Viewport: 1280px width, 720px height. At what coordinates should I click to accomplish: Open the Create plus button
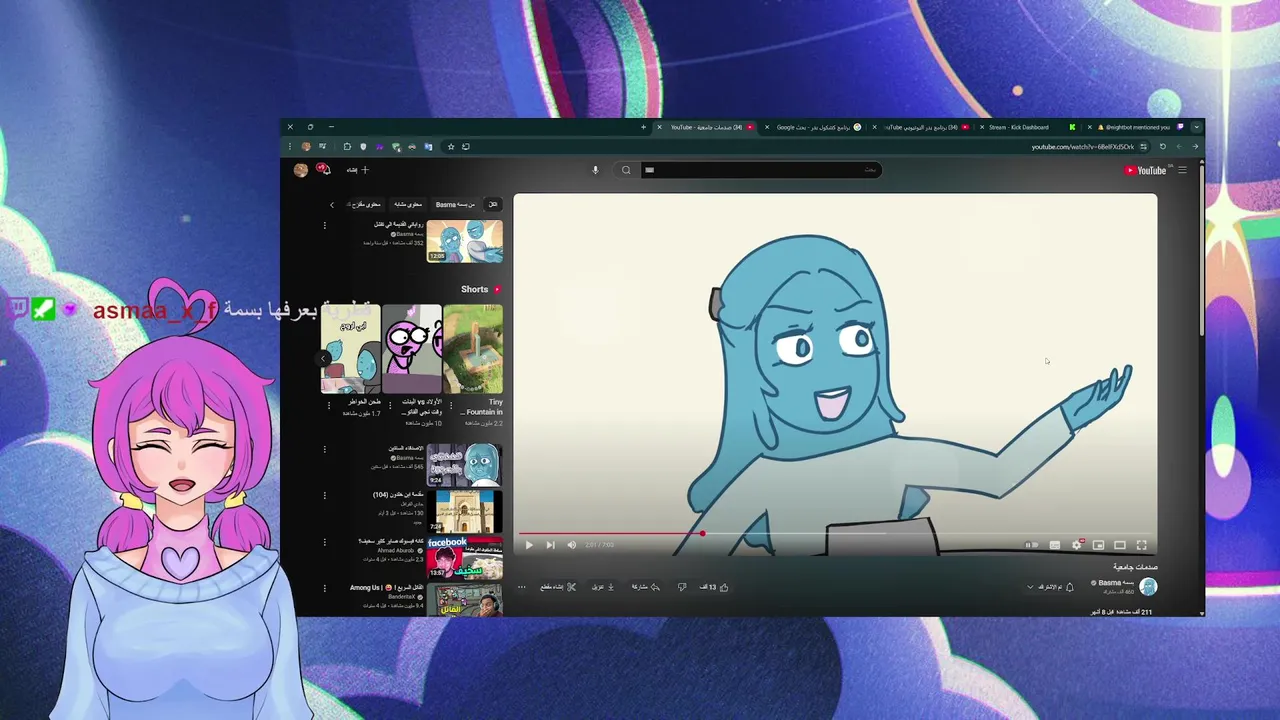tap(359, 170)
